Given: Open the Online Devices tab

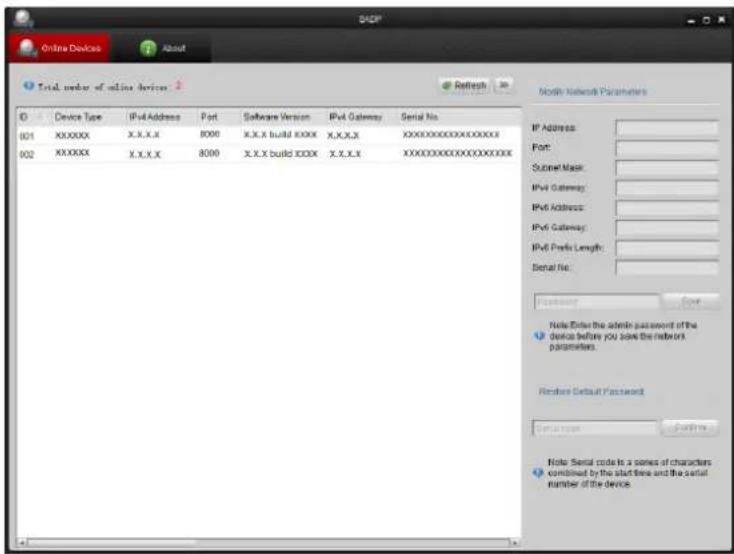Looking at the screenshot, I should click(x=59, y=48).
